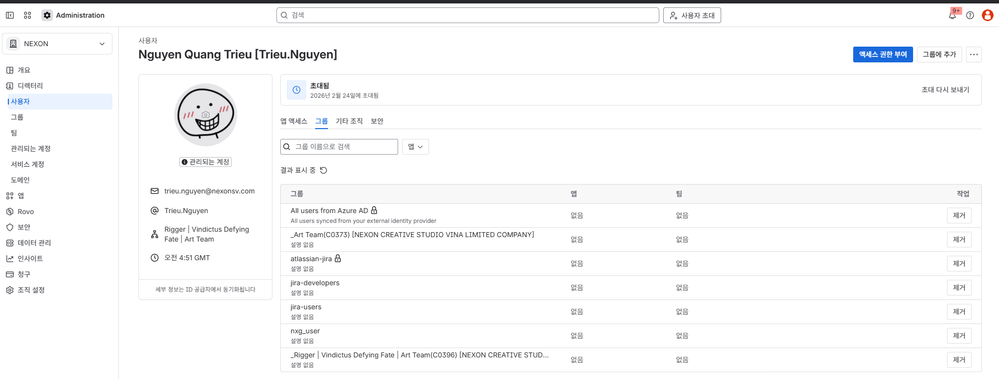Open the orange user profile avatar
The height and width of the screenshot is (379, 999).
tap(987, 15)
